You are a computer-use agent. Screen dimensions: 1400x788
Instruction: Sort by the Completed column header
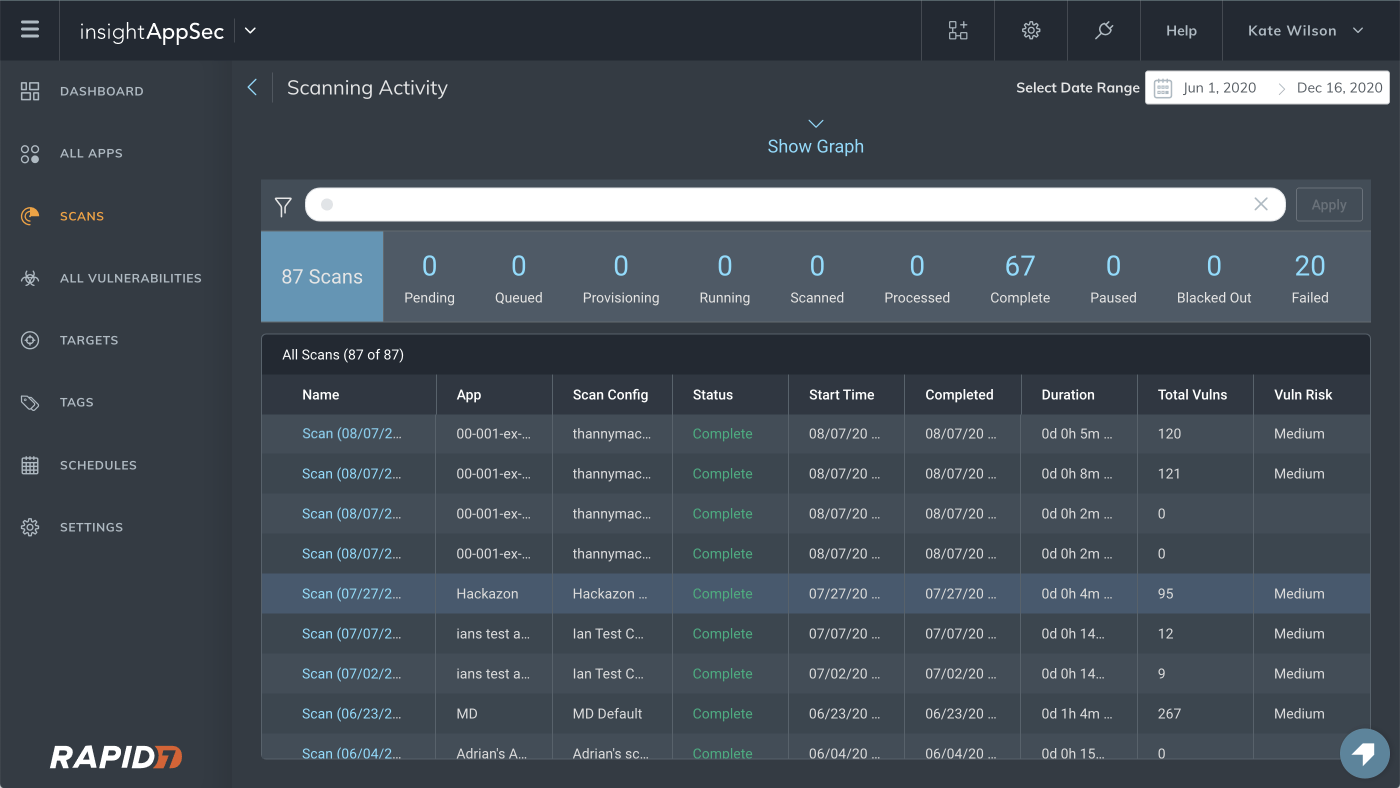pos(959,395)
